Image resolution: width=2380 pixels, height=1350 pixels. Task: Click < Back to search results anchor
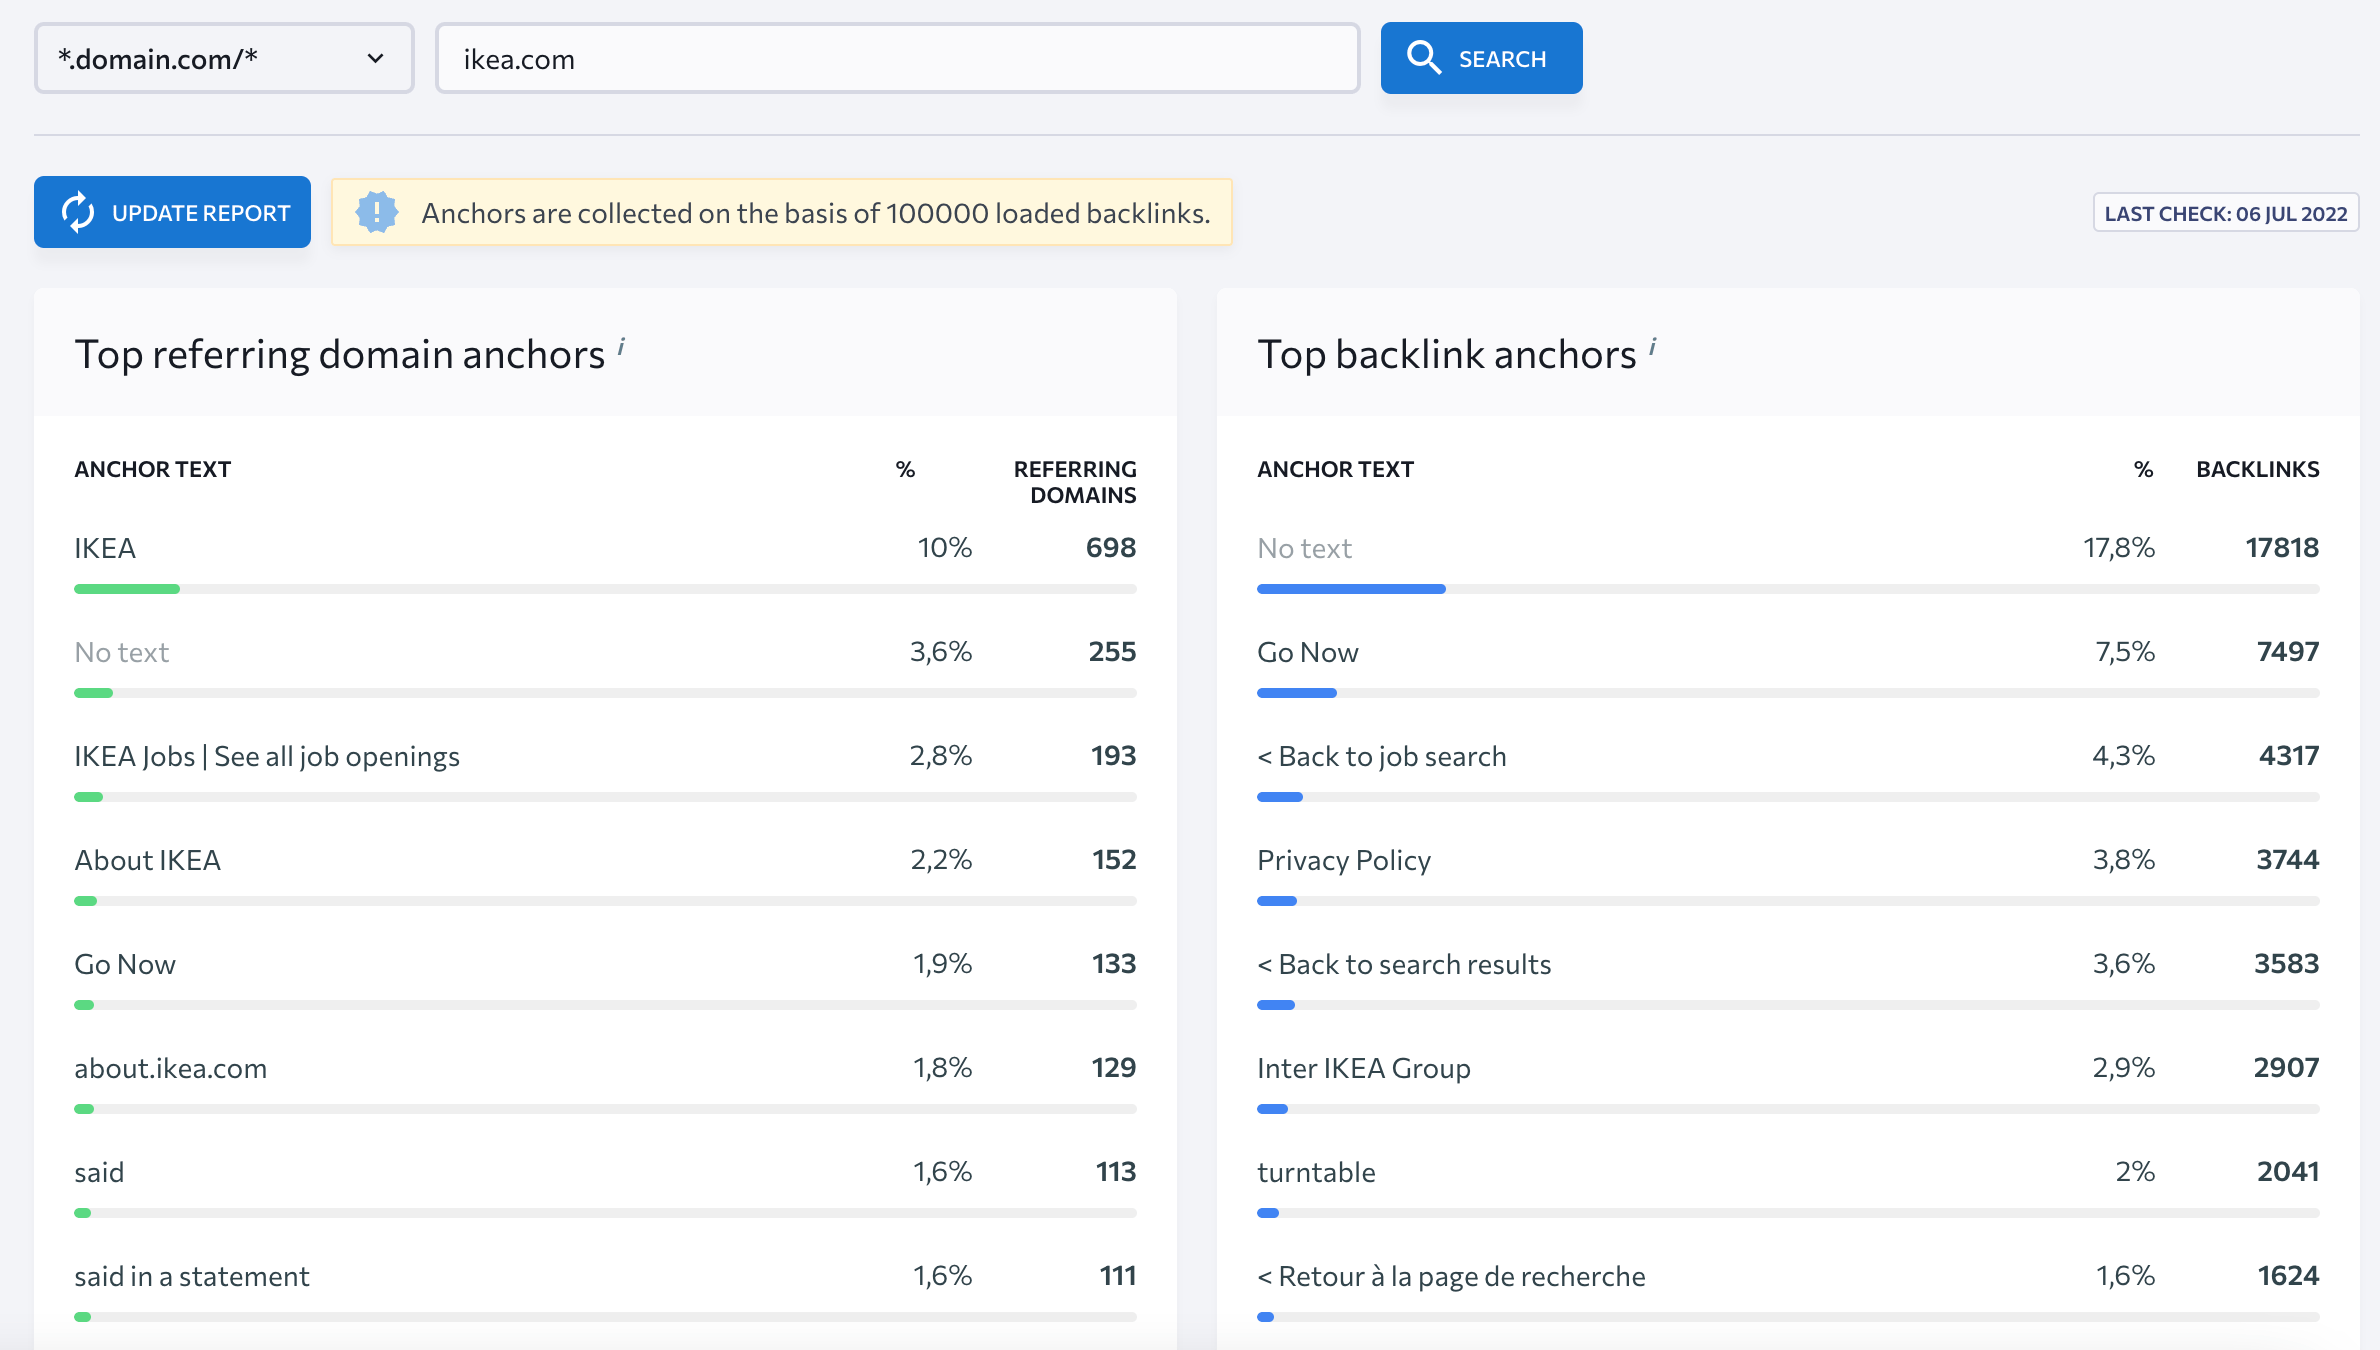[1404, 964]
